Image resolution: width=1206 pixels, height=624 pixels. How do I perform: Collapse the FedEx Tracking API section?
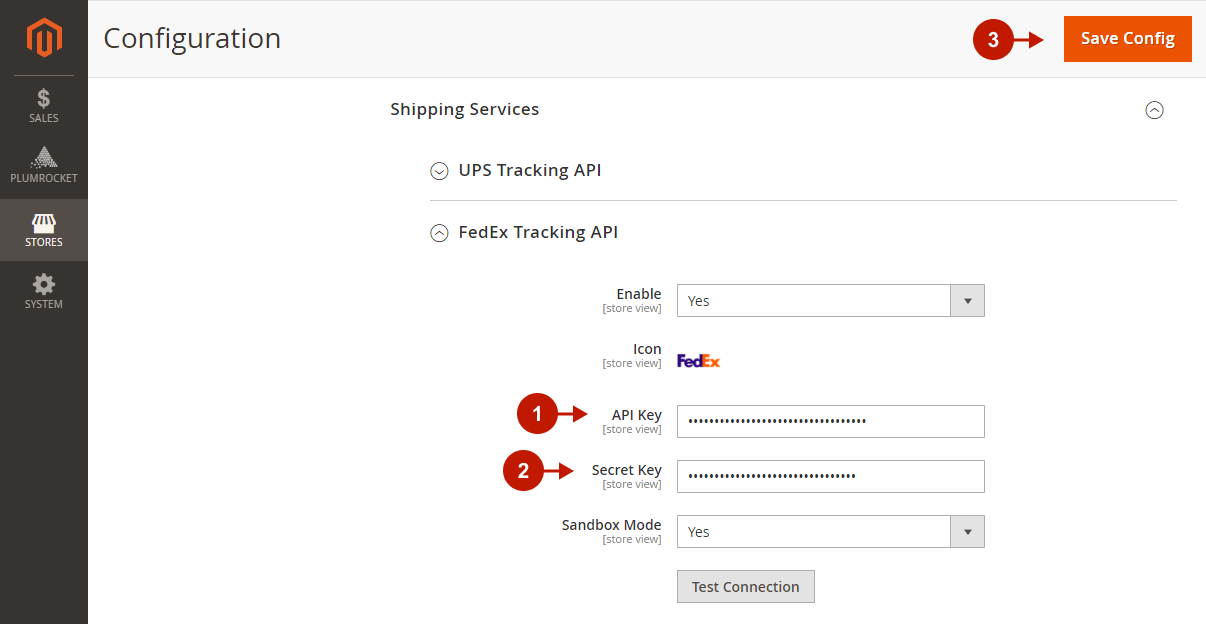click(439, 233)
